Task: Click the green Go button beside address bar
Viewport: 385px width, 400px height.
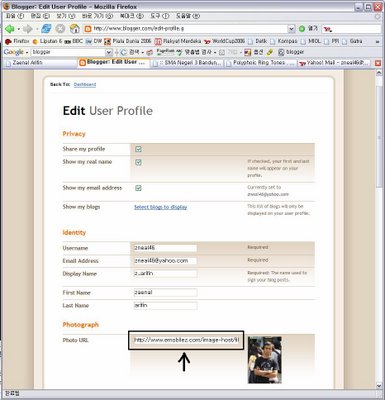Action: (x=302, y=29)
